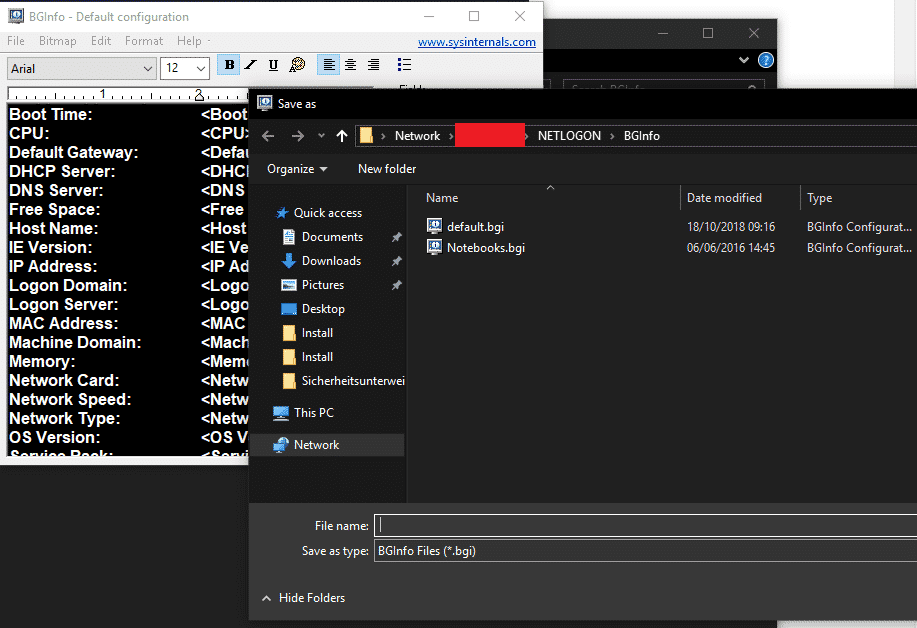Click the Downloads pin icon
The image size is (917, 628).
click(397, 261)
